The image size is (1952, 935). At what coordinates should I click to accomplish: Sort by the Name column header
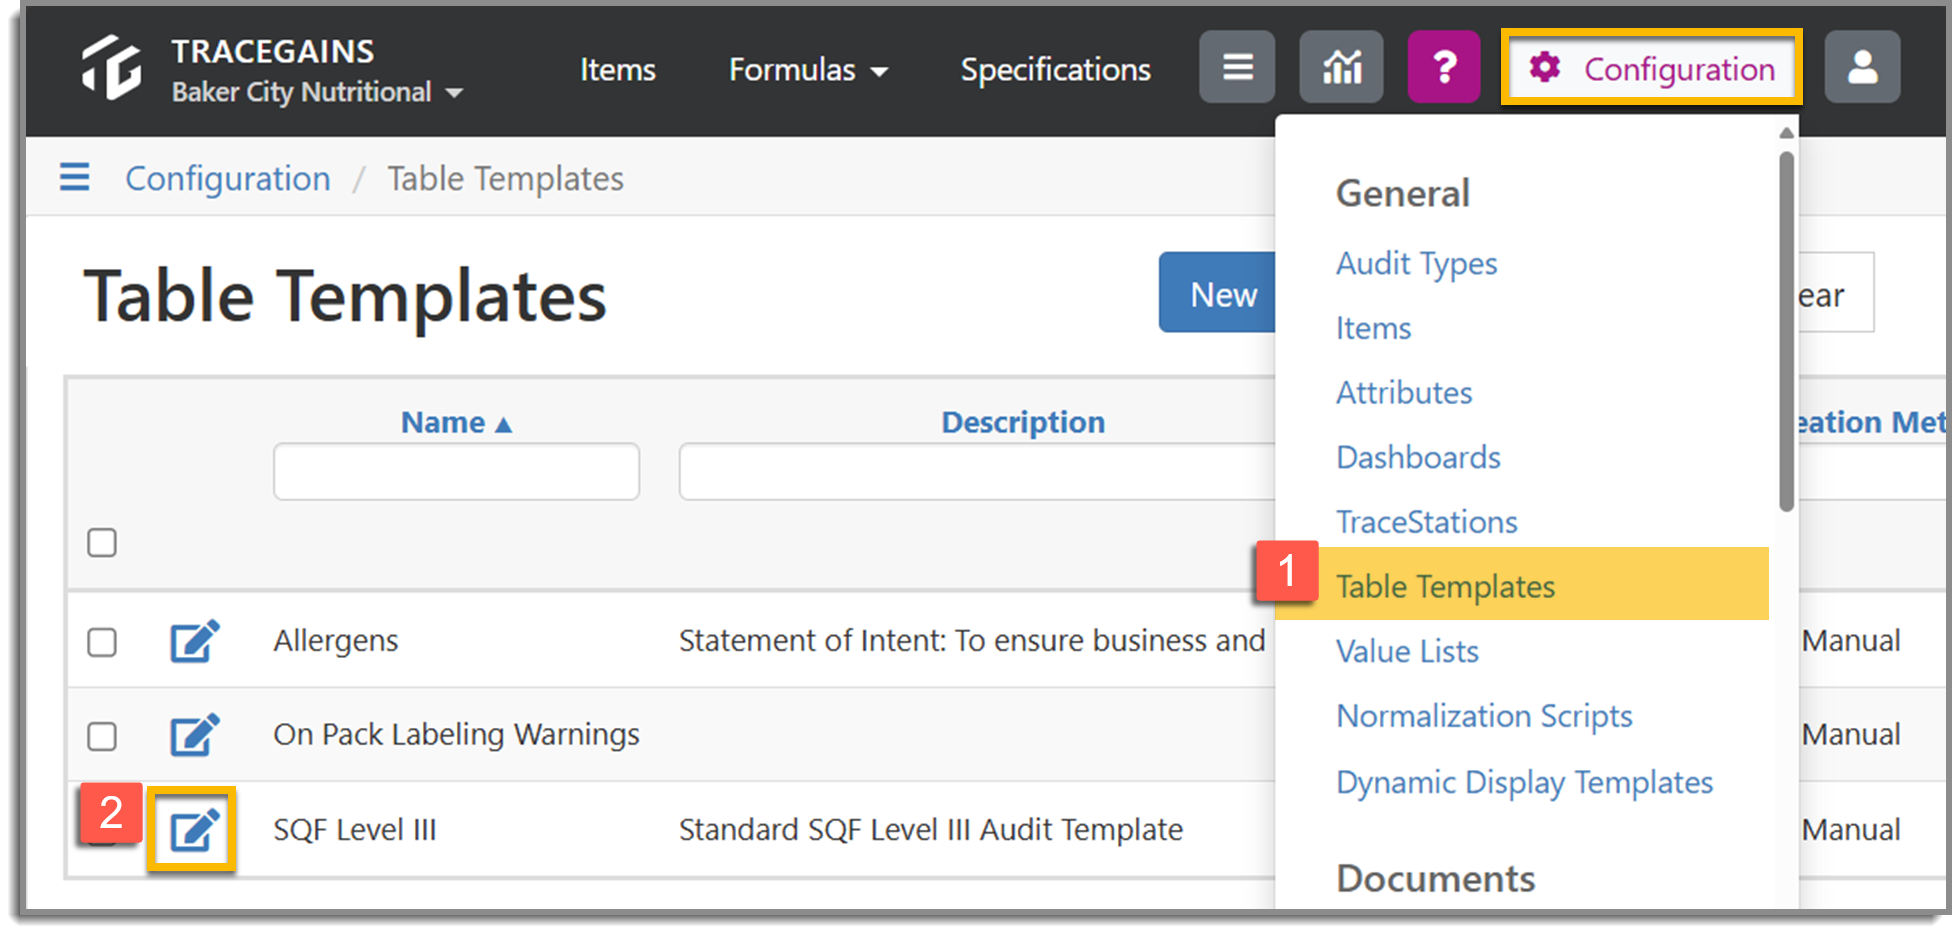coord(442,423)
